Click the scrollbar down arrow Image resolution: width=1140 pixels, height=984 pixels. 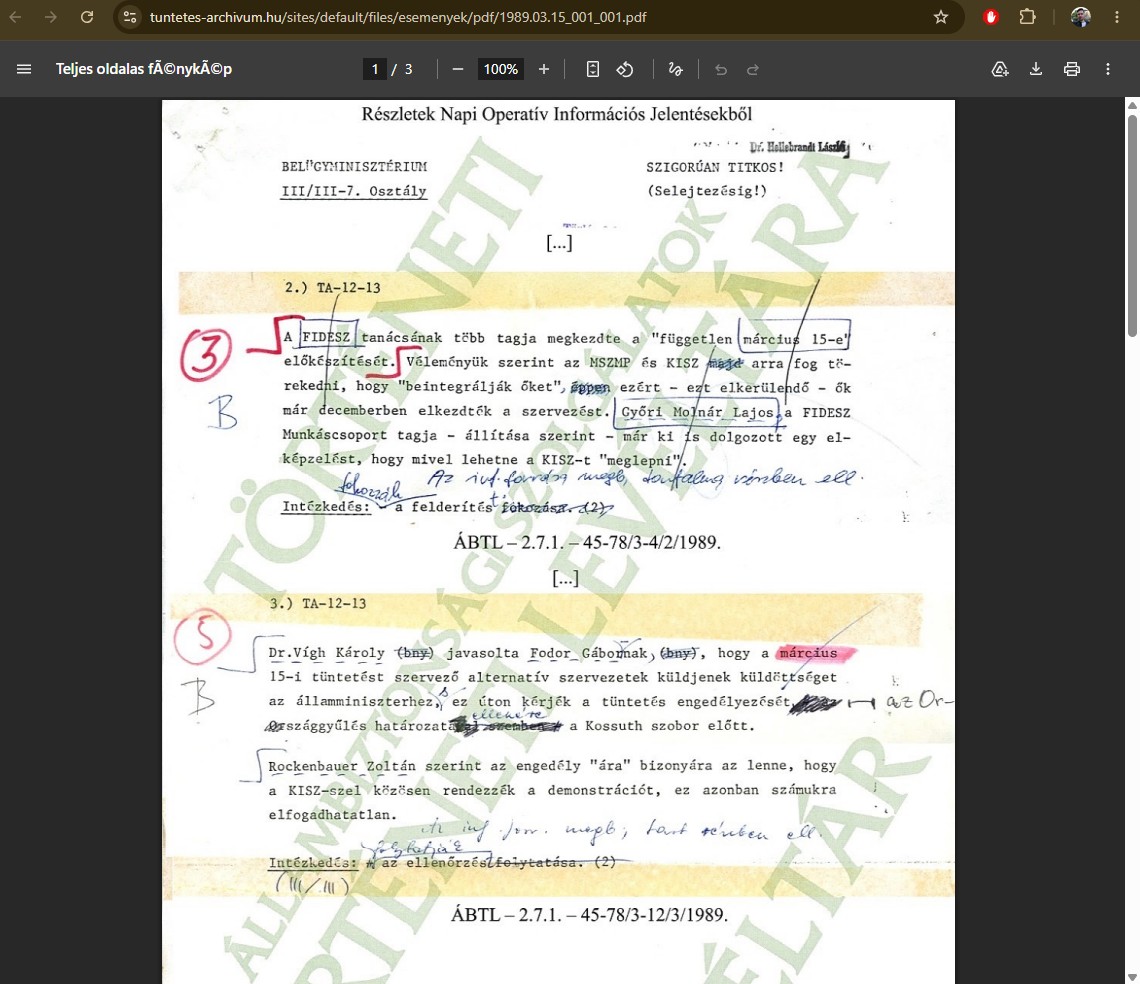pos(1132,977)
